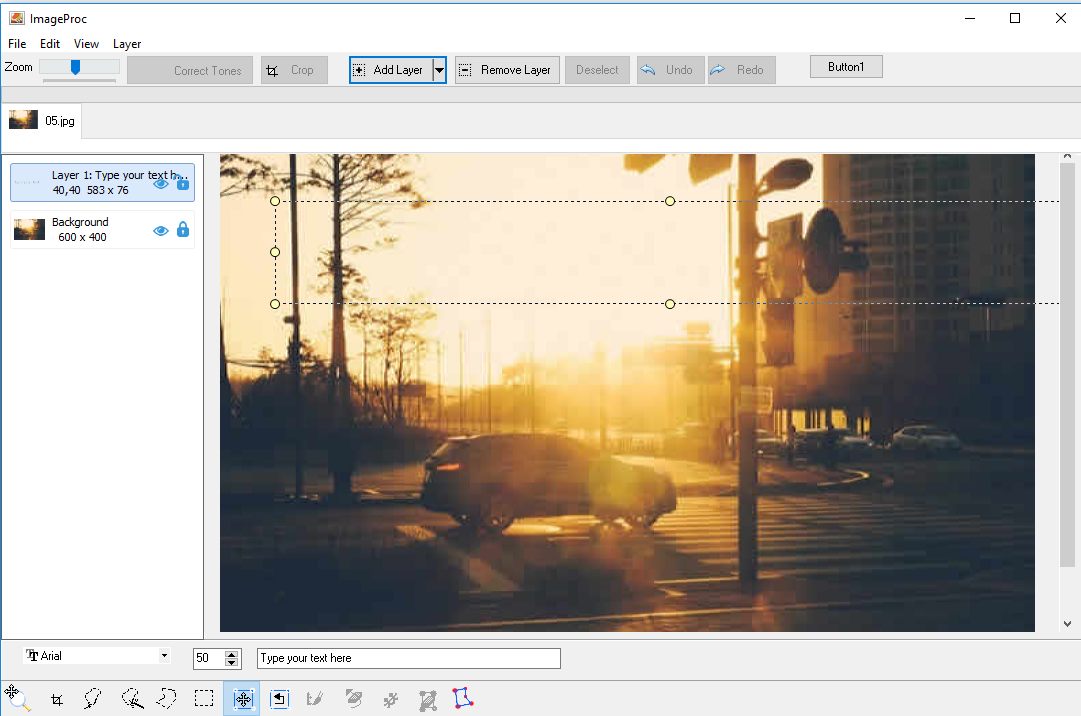This screenshot has height=716, width=1081.
Task: Click the left-middle text box handle
Action: coord(275,252)
